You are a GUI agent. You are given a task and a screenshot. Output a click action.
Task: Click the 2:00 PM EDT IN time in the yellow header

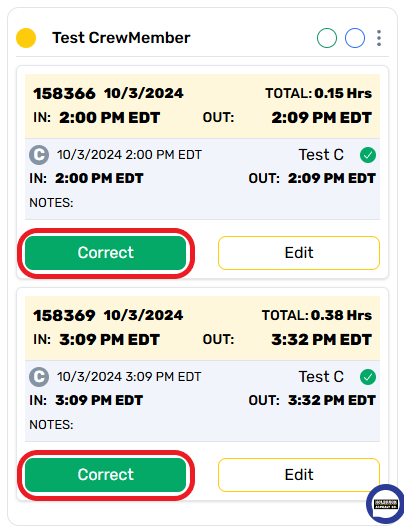(110, 118)
